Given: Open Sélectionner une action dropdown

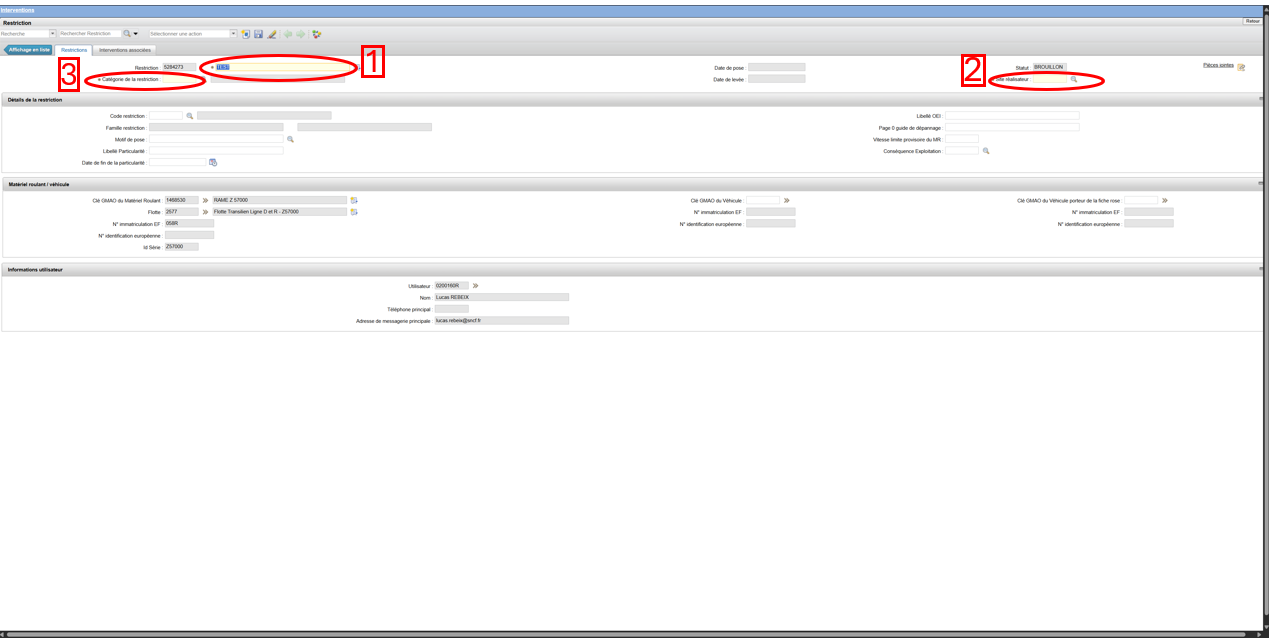Looking at the screenshot, I should [233, 33].
